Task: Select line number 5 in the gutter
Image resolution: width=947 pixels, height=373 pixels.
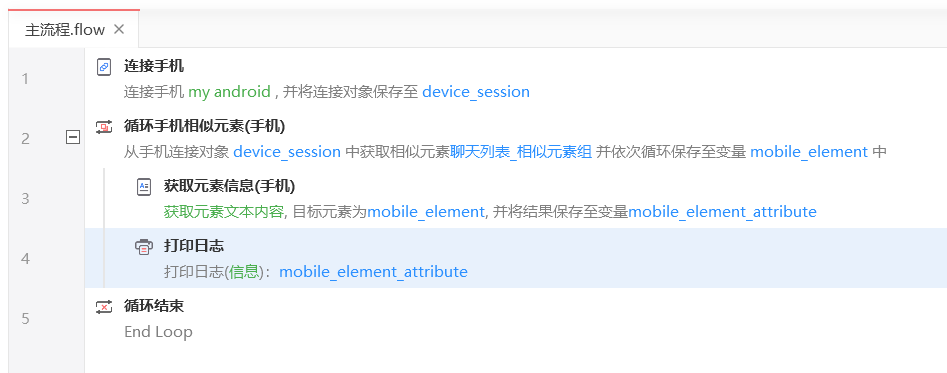Action: (x=25, y=319)
